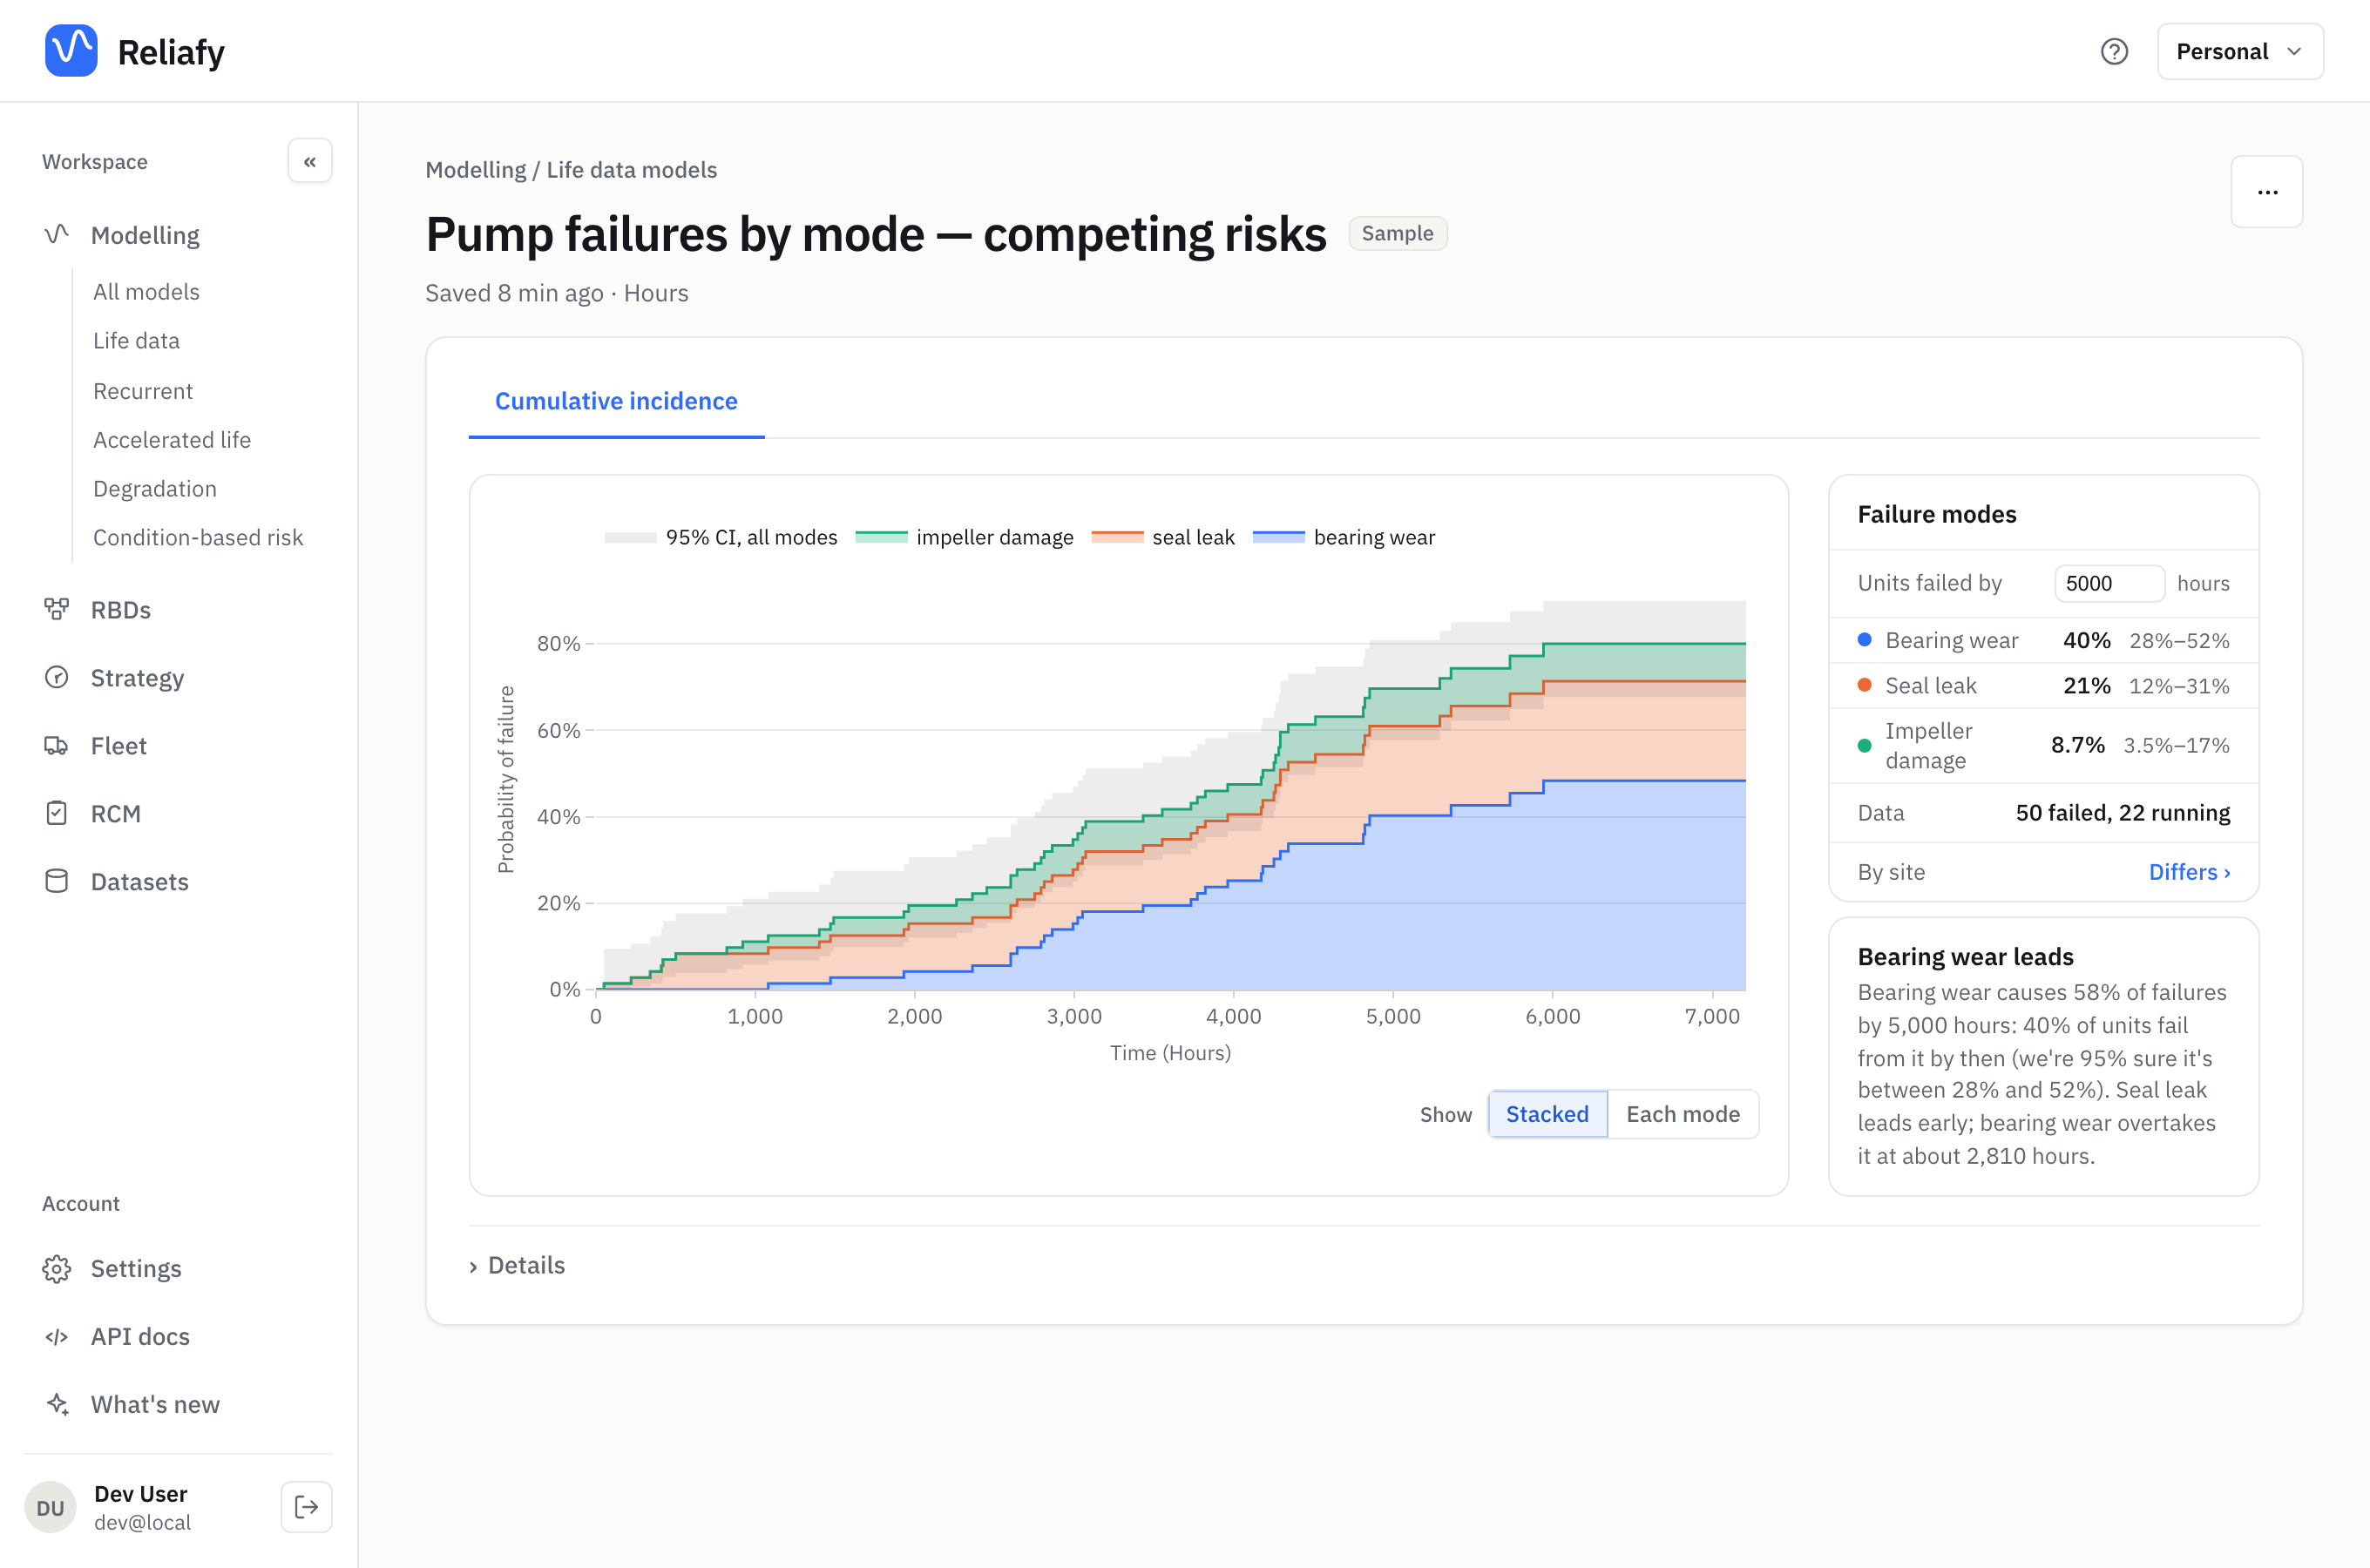Toggle bearing wear legend entry
Screen dimensions: 2370x1568
pos(1344,537)
